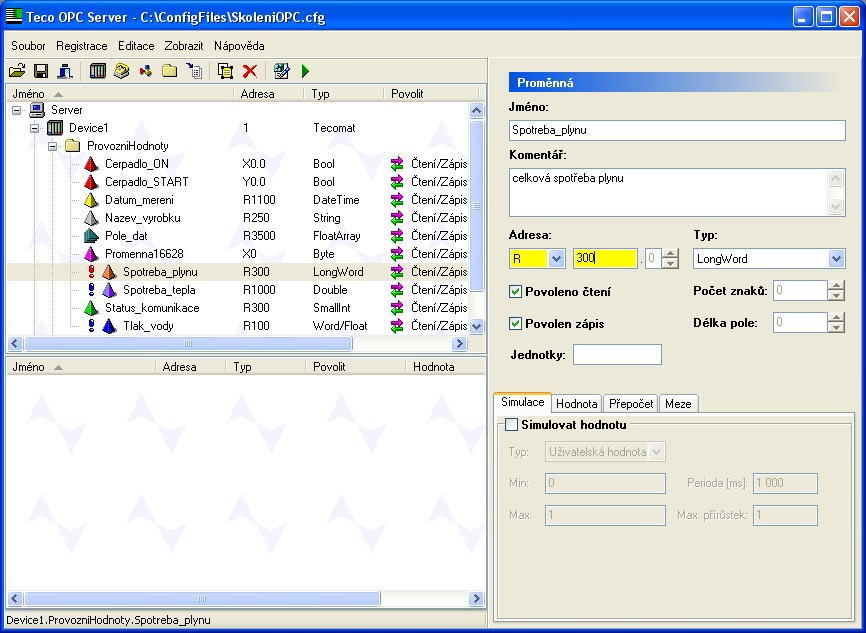The height and width of the screenshot is (633, 866).
Task: Open the Zobrazit menu
Action: [184, 46]
